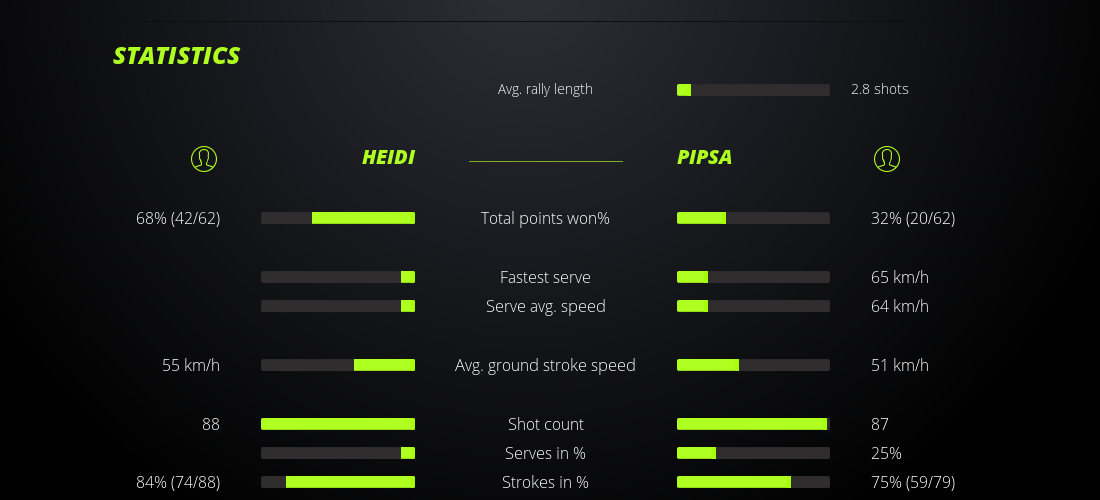Click Heidi's Total points won bar

pos(338,218)
